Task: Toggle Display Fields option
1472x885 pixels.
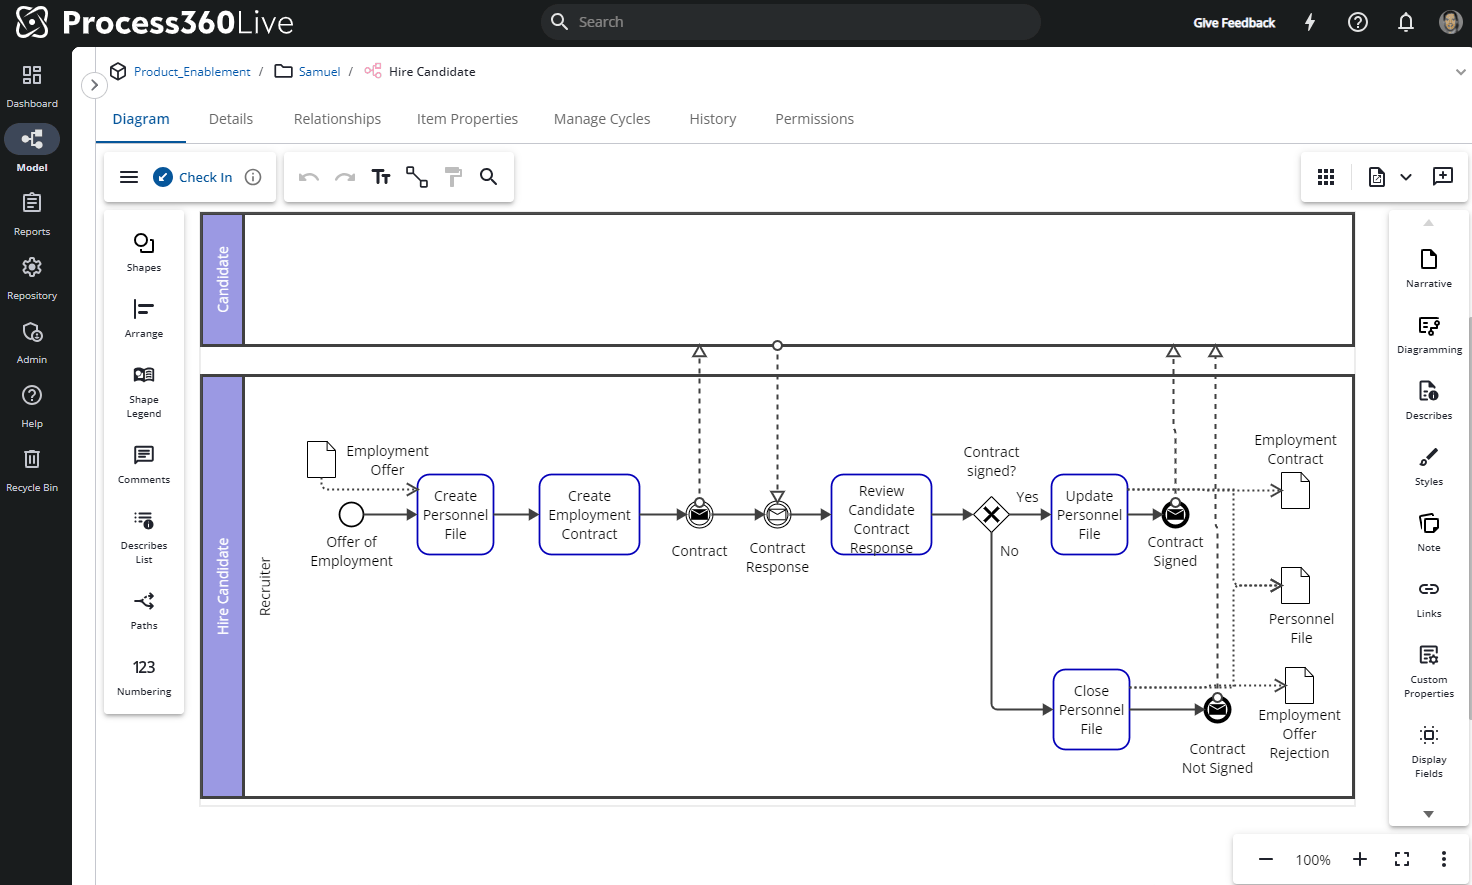Action: tap(1428, 750)
